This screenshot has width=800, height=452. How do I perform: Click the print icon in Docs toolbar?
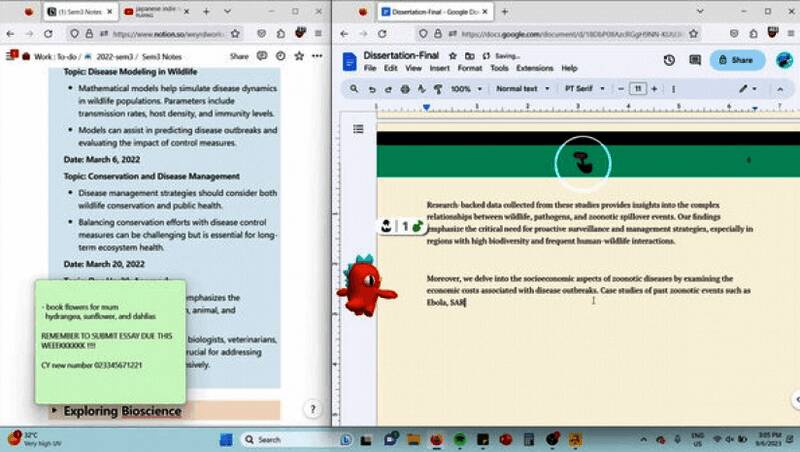click(x=405, y=89)
